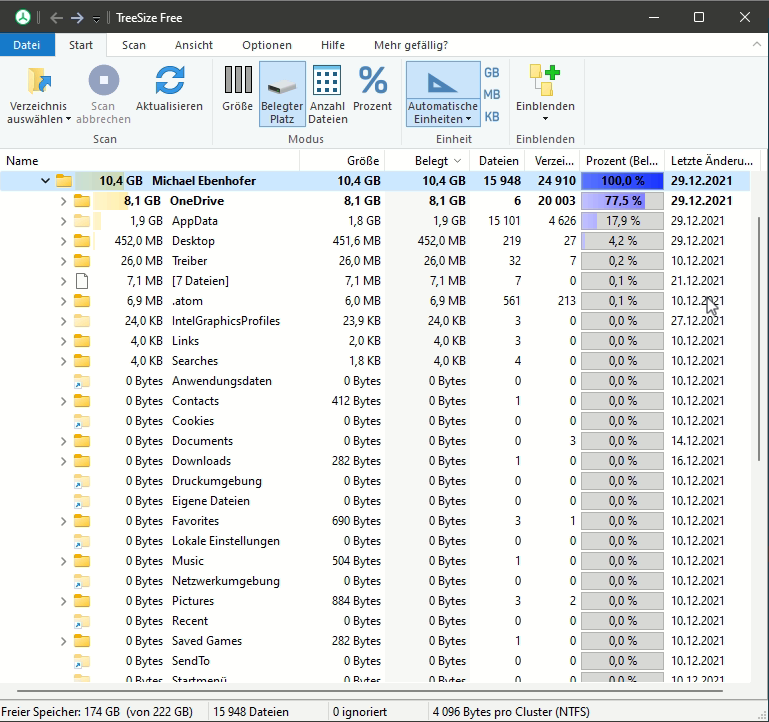Switch to the Start tab

tap(81, 45)
